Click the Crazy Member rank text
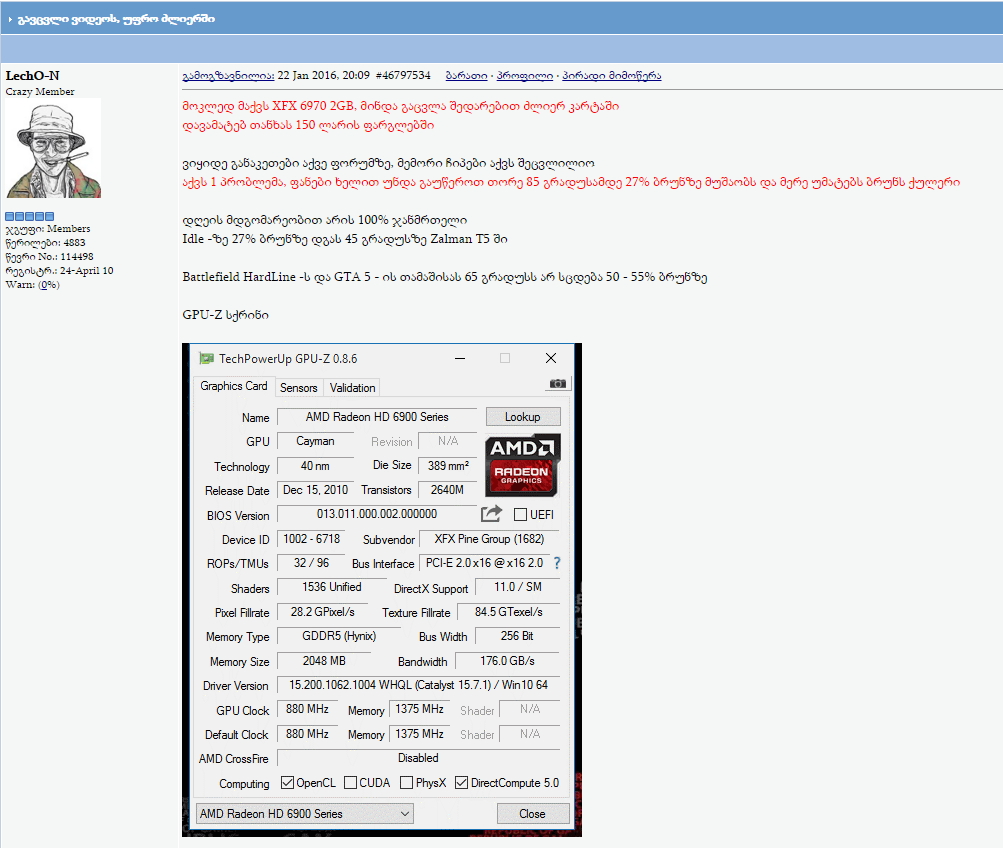This screenshot has height=848, width=1003. pyautogui.click(x=40, y=91)
